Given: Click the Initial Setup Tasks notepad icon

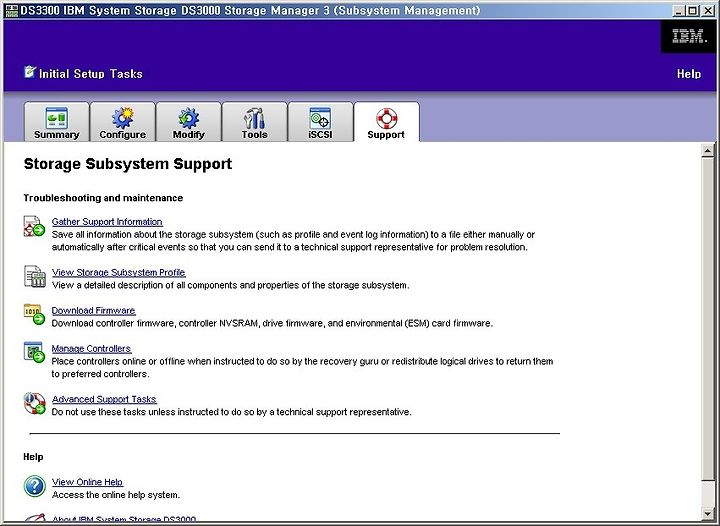Looking at the screenshot, I should 30,72.
